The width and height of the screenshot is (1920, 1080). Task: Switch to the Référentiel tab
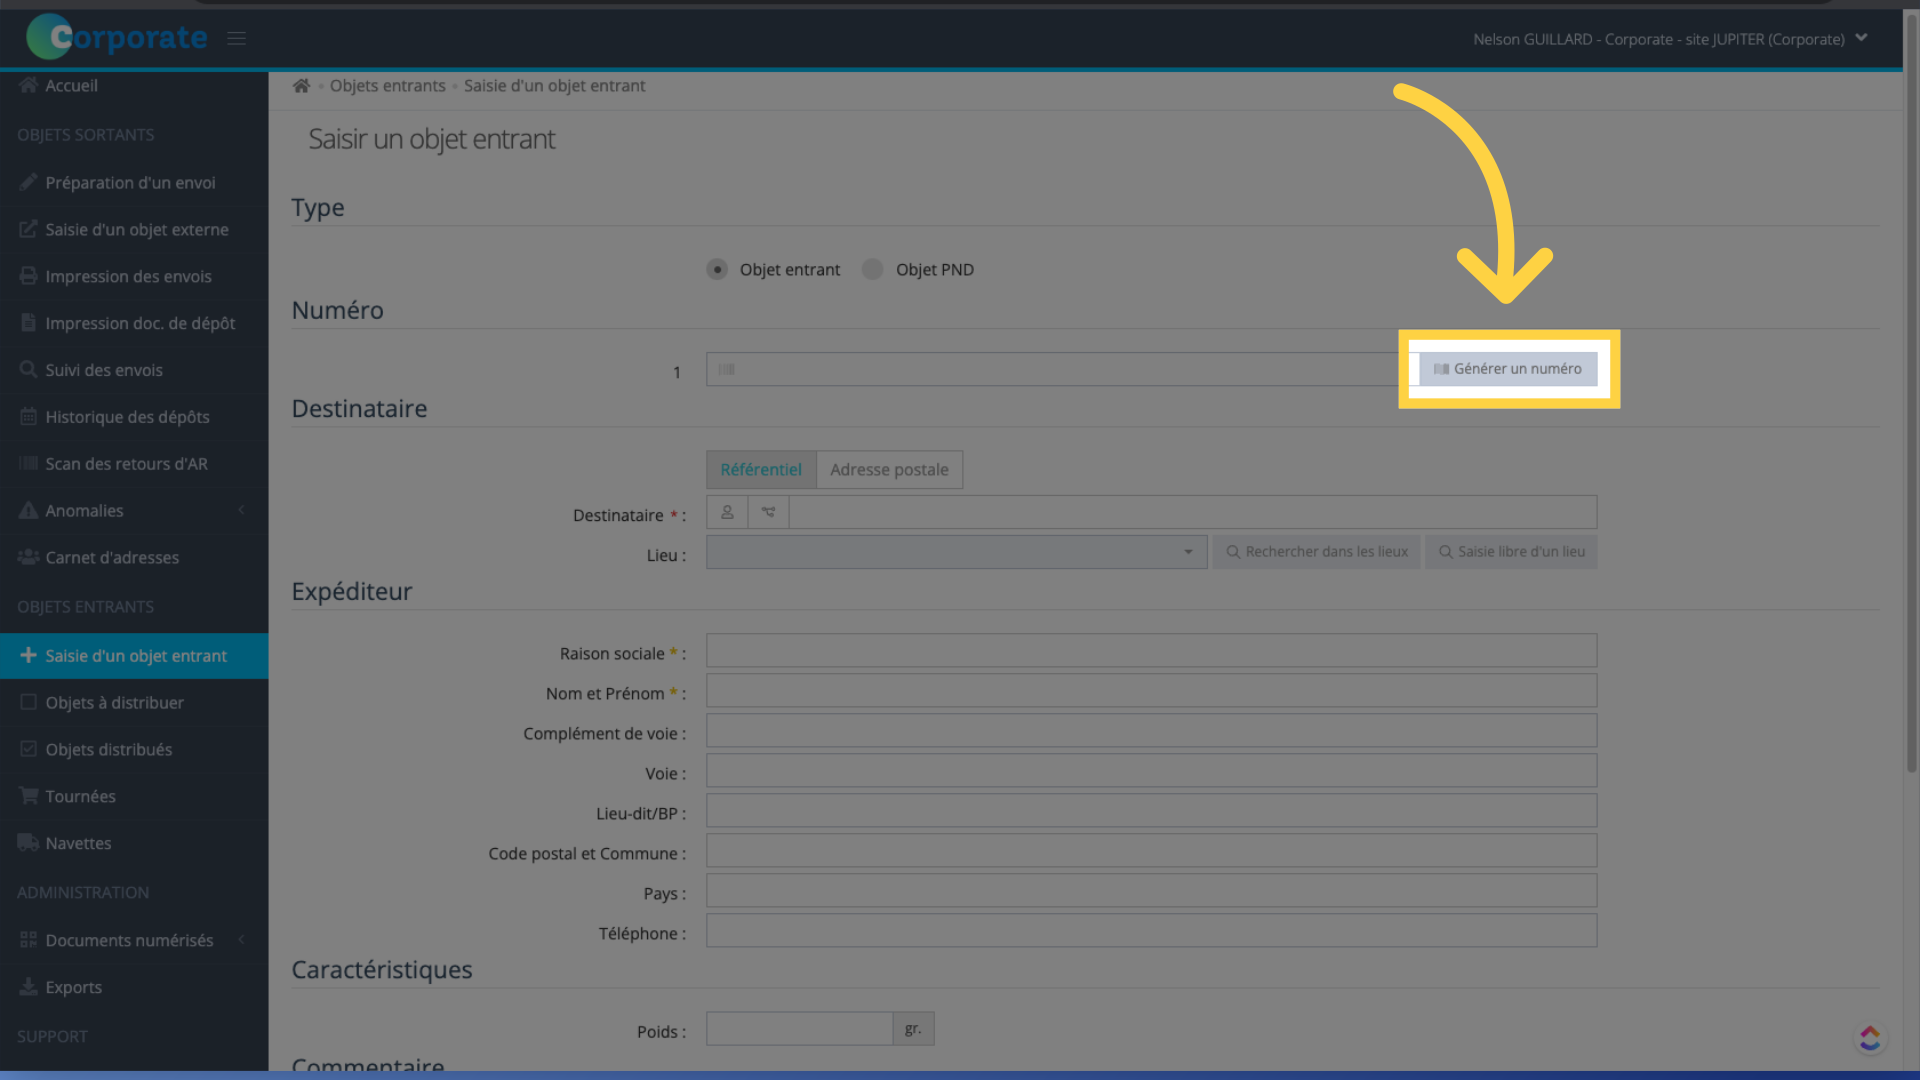point(760,469)
